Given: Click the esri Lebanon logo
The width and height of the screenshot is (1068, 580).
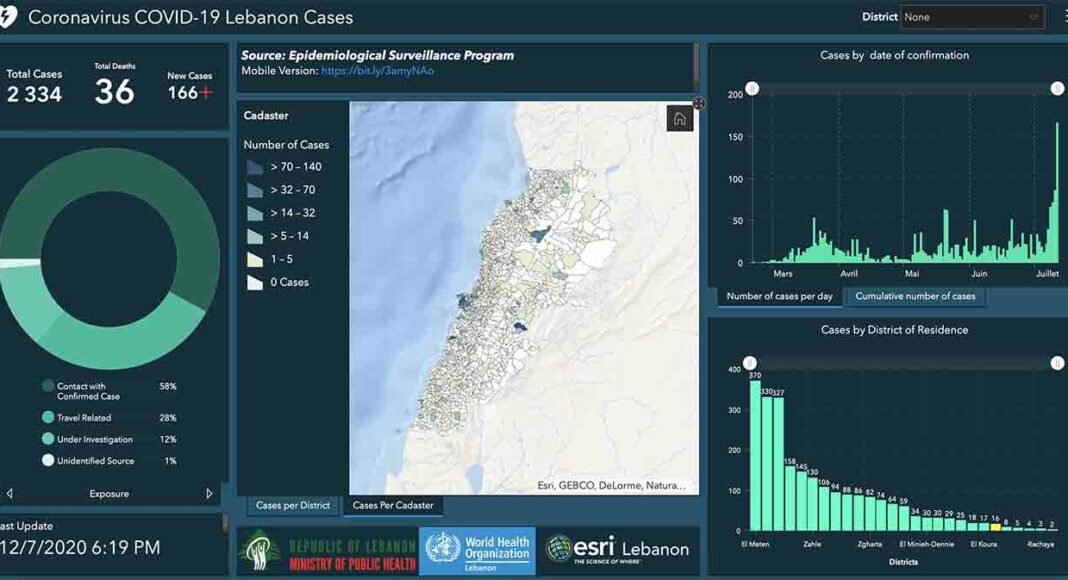Looking at the screenshot, I should tap(617, 549).
